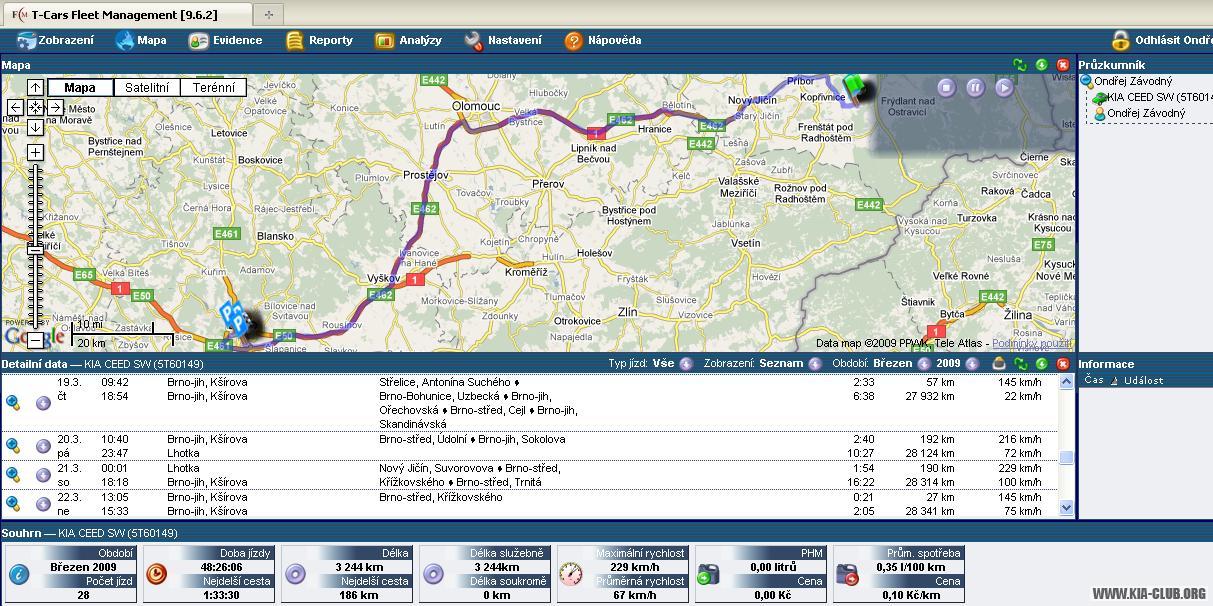Select KIA CEED SW in Průzkumník tree
Viewport: 1213px width, 606px height.
click(x=1150, y=97)
